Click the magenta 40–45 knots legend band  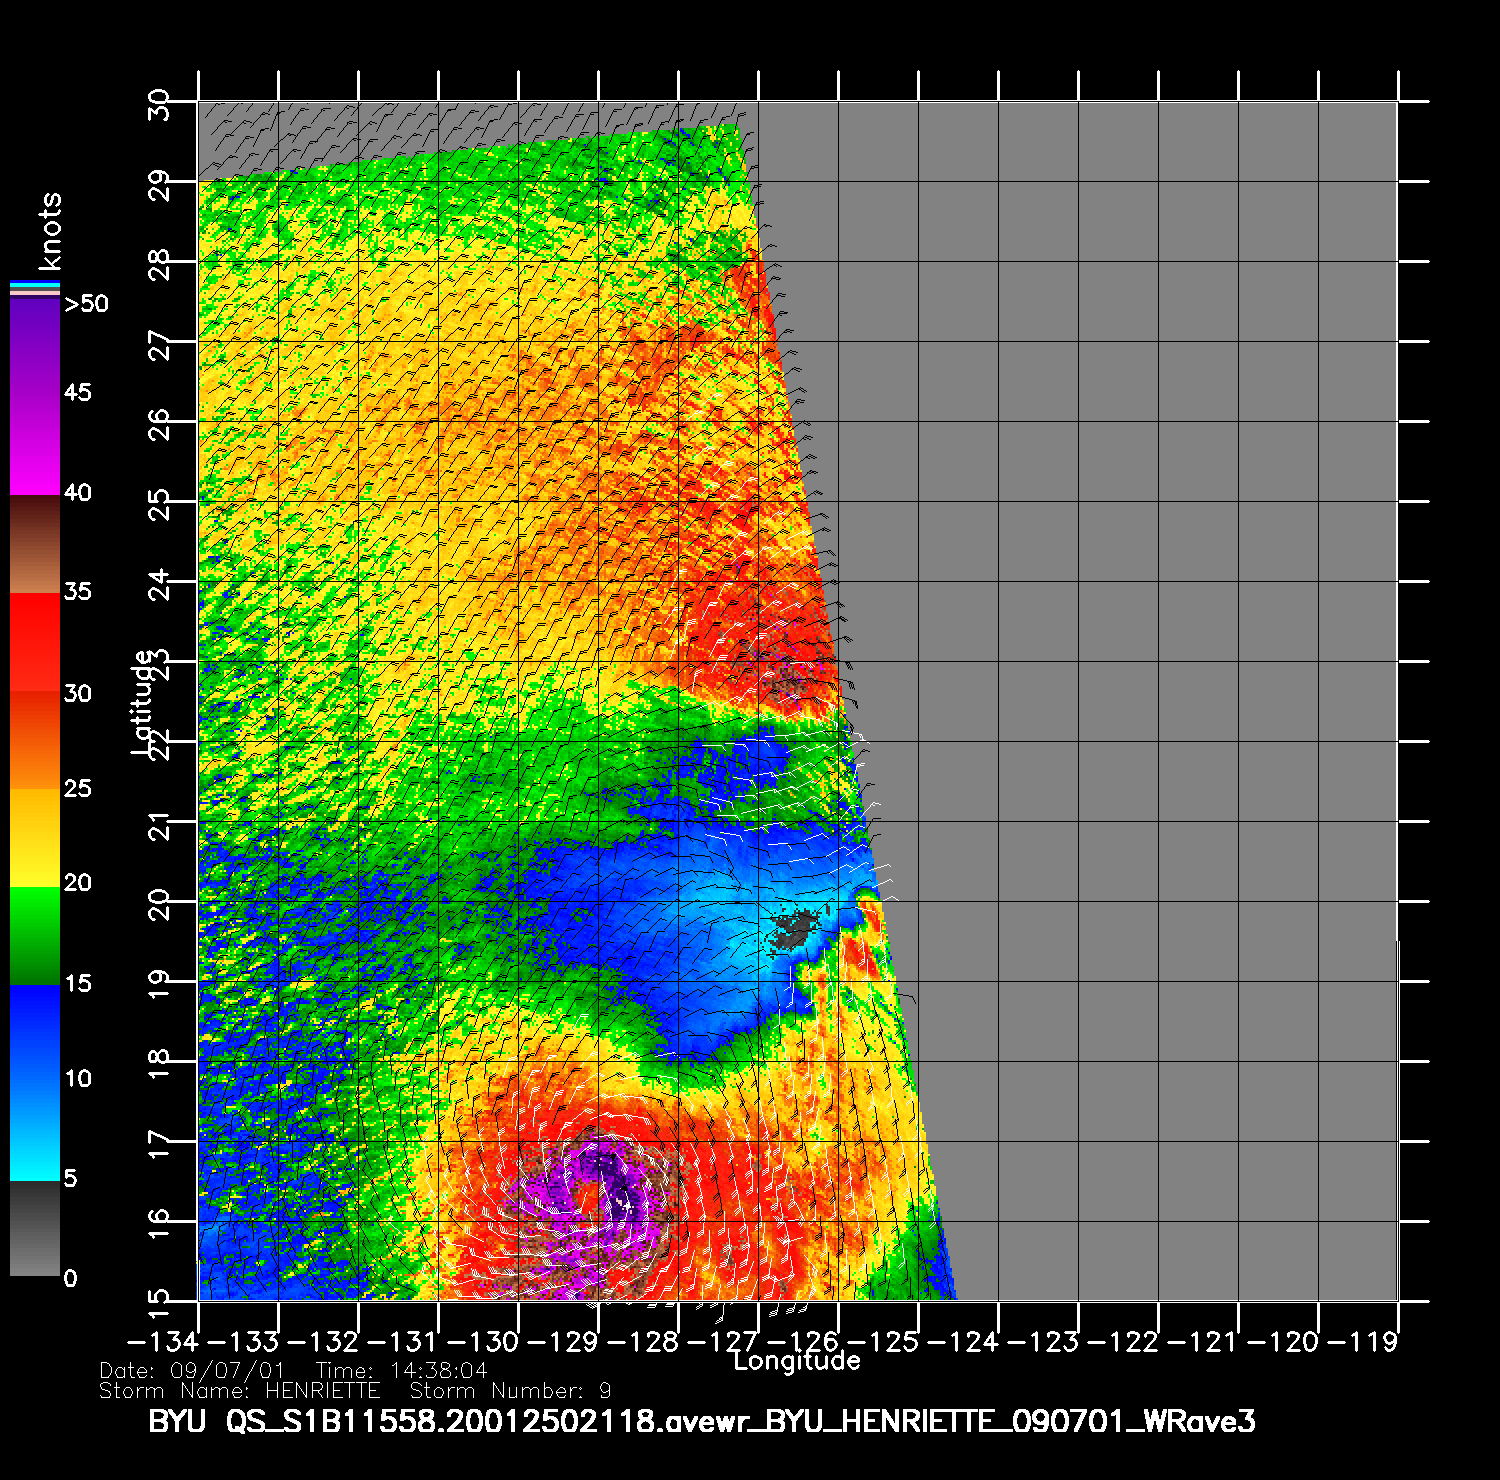click(35, 443)
